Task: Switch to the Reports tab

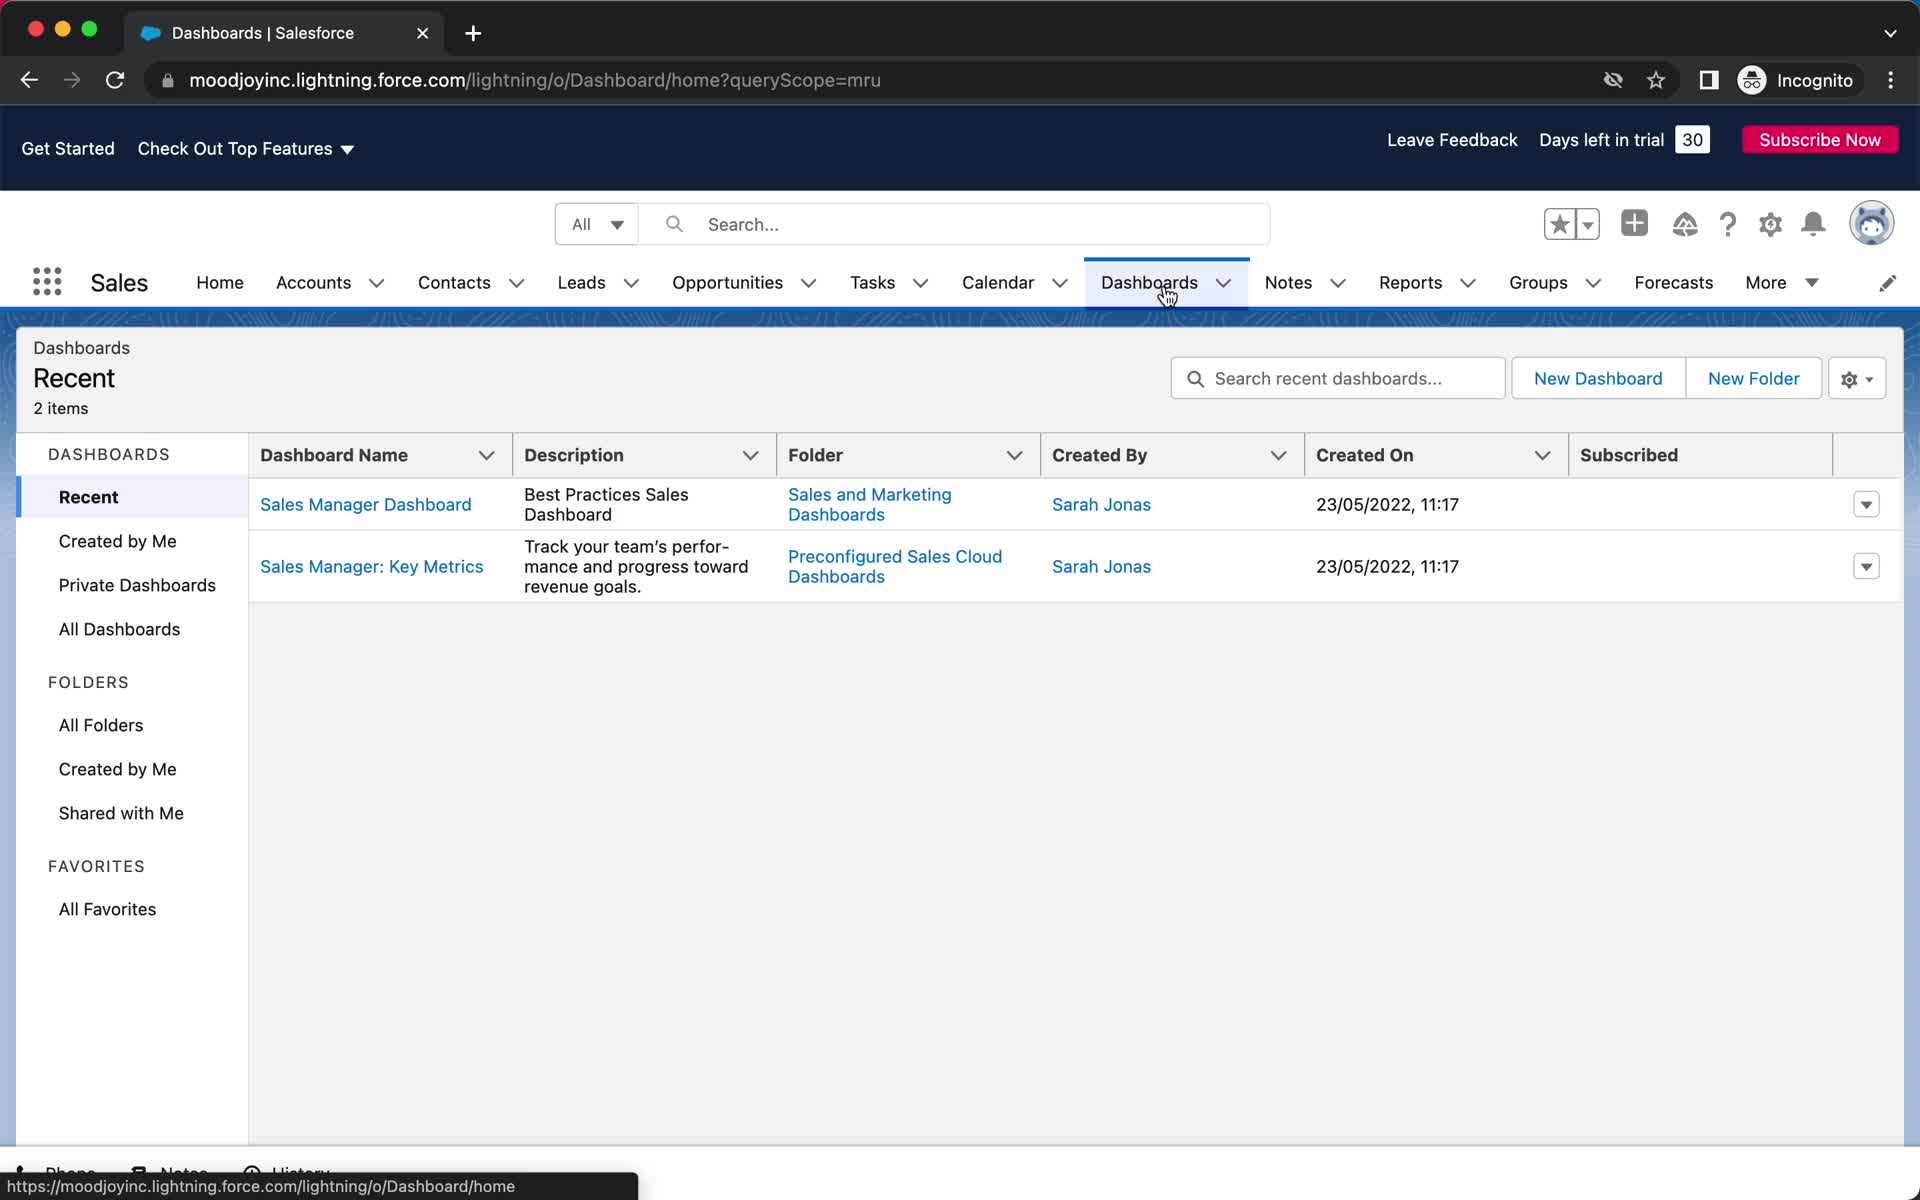Action: click(1410, 283)
